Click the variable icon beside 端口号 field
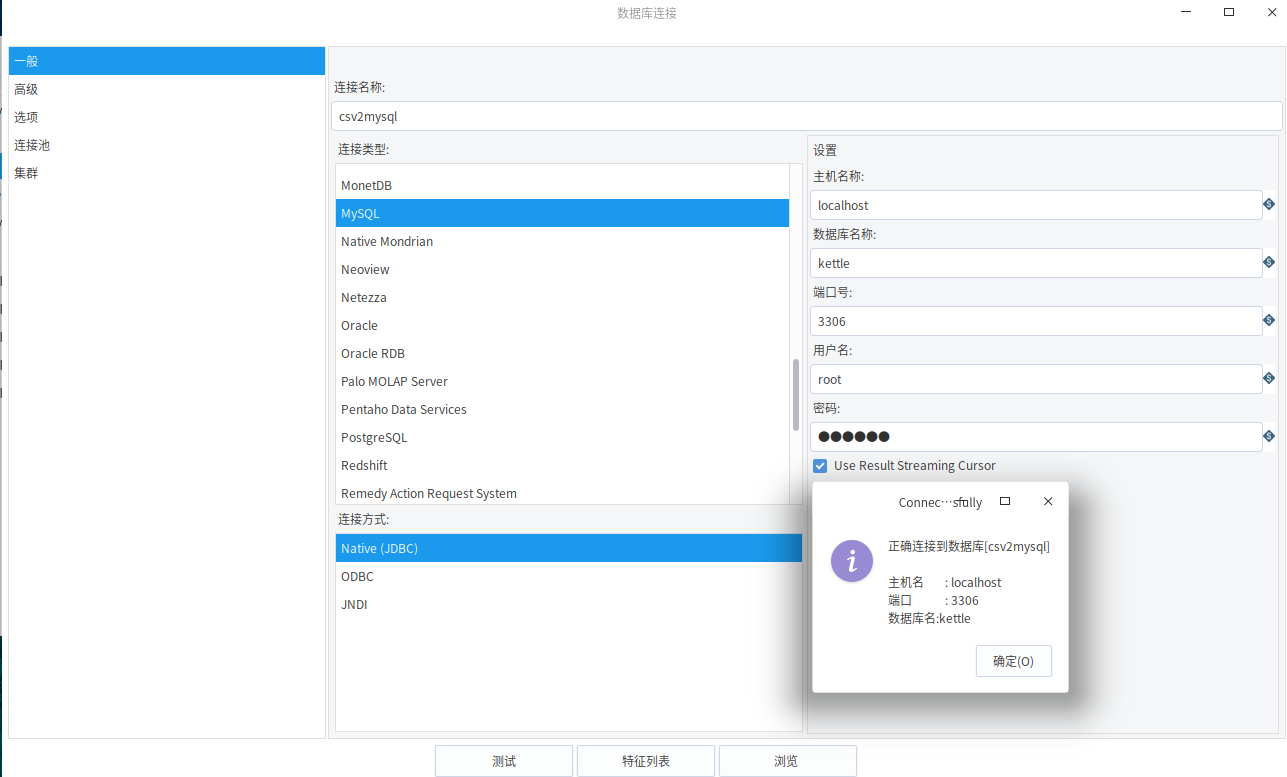 pyautogui.click(x=1269, y=320)
